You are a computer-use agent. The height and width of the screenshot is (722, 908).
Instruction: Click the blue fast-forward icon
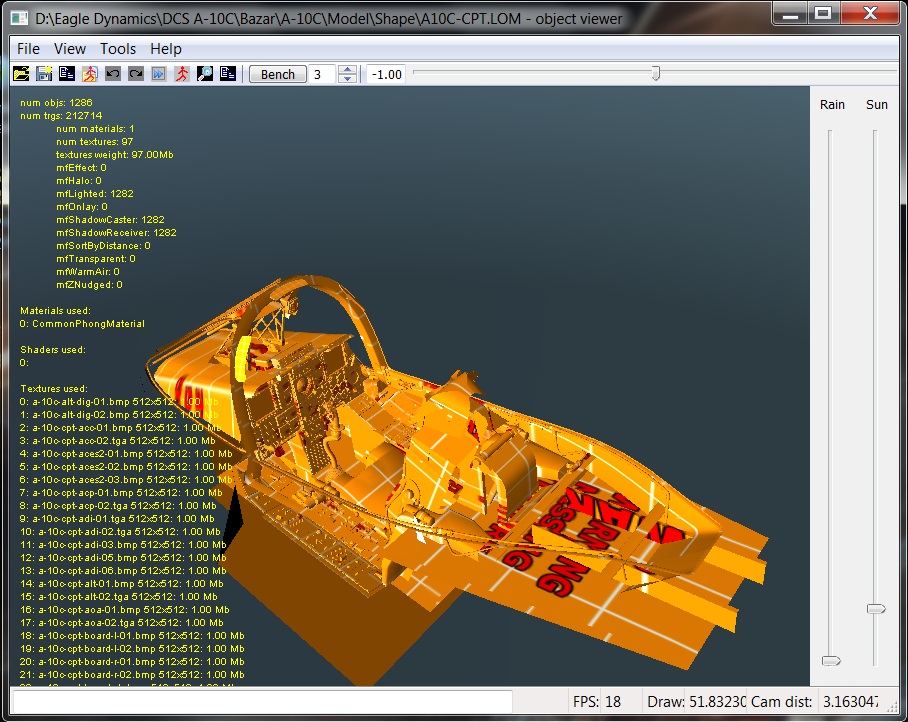[x=159, y=74]
